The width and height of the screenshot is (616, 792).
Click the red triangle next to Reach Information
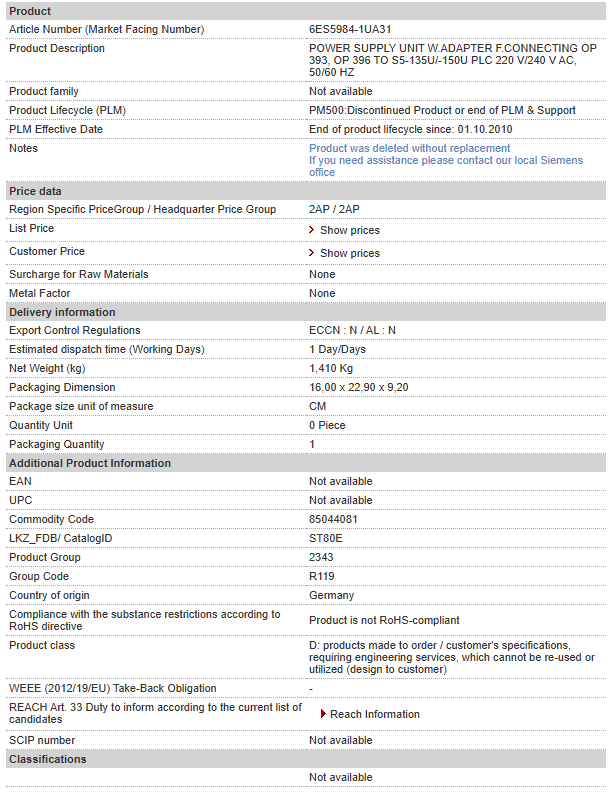323,714
